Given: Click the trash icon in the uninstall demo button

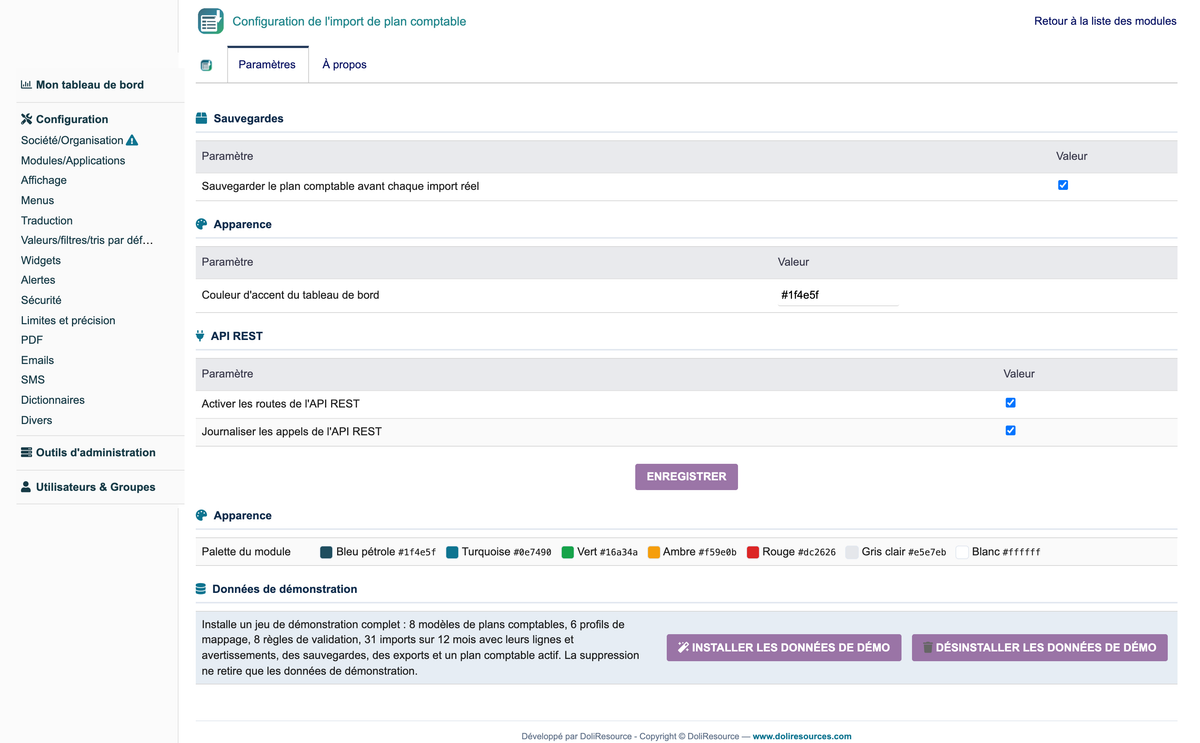Looking at the screenshot, I should click(x=927, y=648).
